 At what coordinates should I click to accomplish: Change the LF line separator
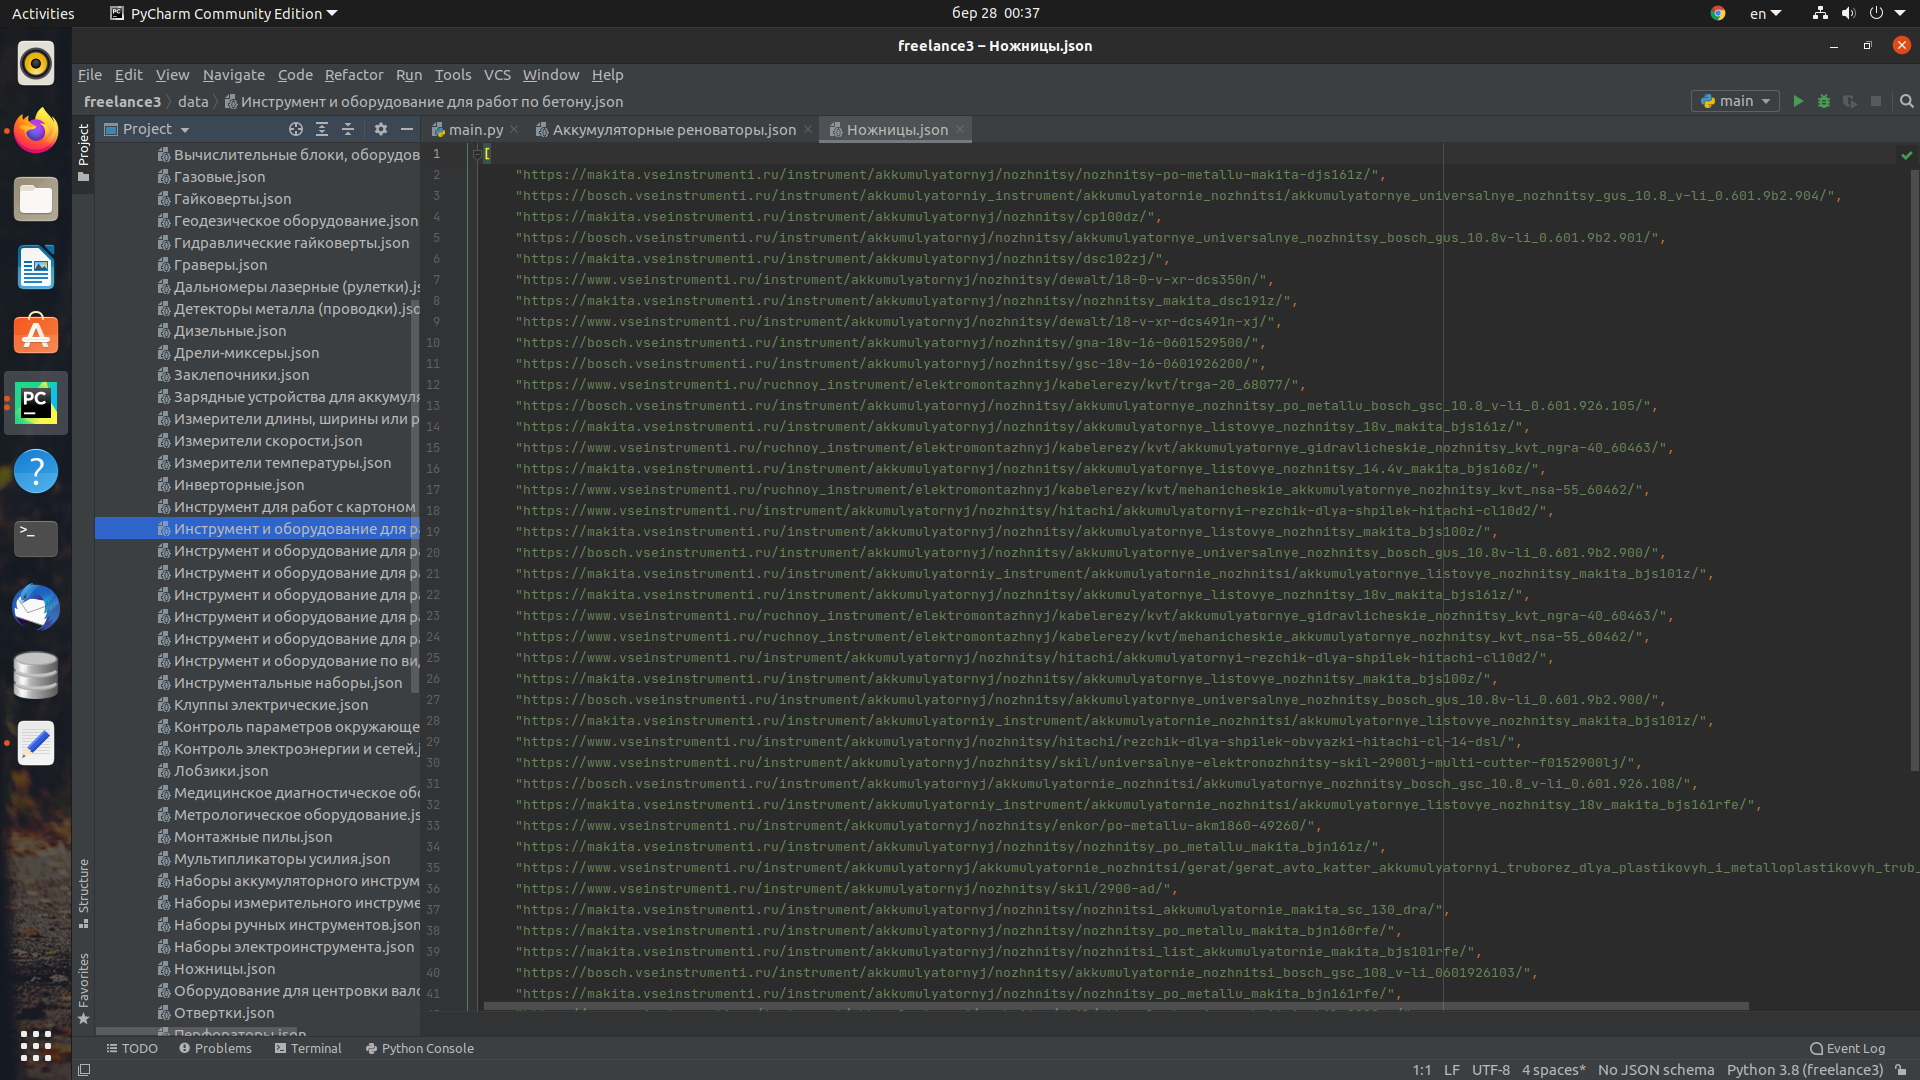tap(1451, 1070)
